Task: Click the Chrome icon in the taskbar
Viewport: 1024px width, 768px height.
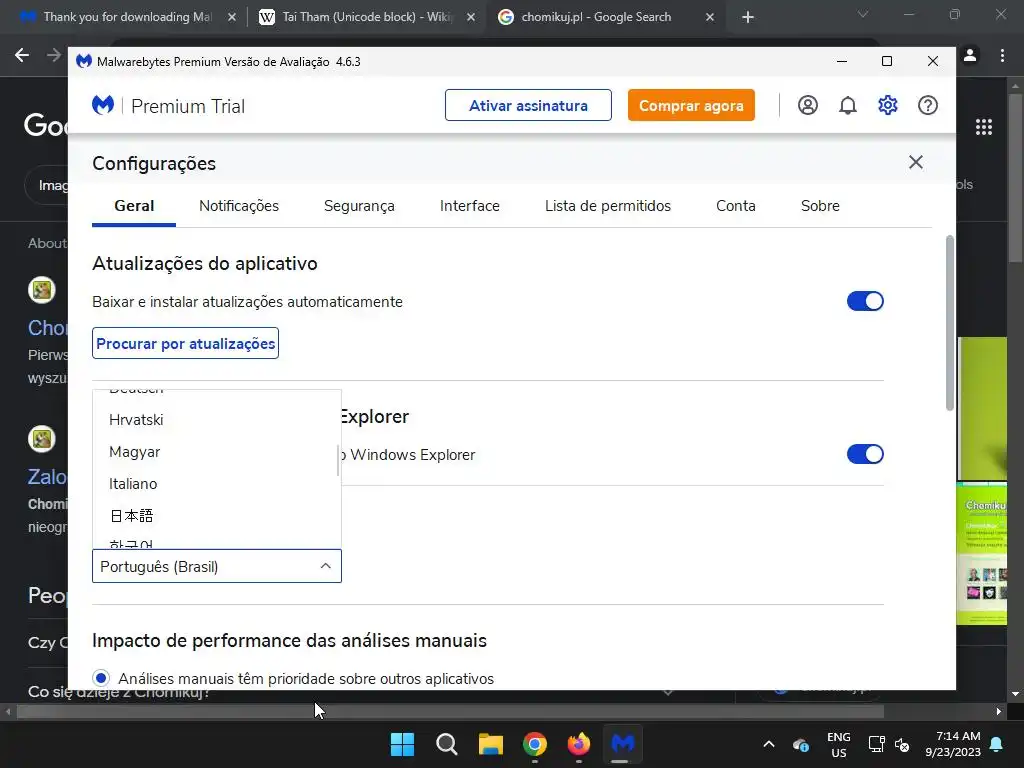Action: (535, 744)
